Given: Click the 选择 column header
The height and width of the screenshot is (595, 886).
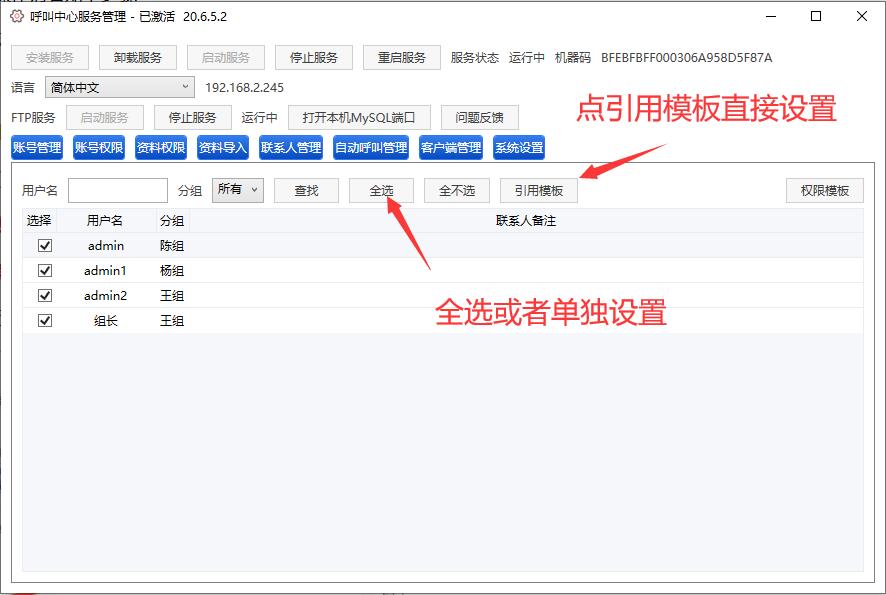Looking at the screenshot, I should pyautogui.click(x=39, y=220).
